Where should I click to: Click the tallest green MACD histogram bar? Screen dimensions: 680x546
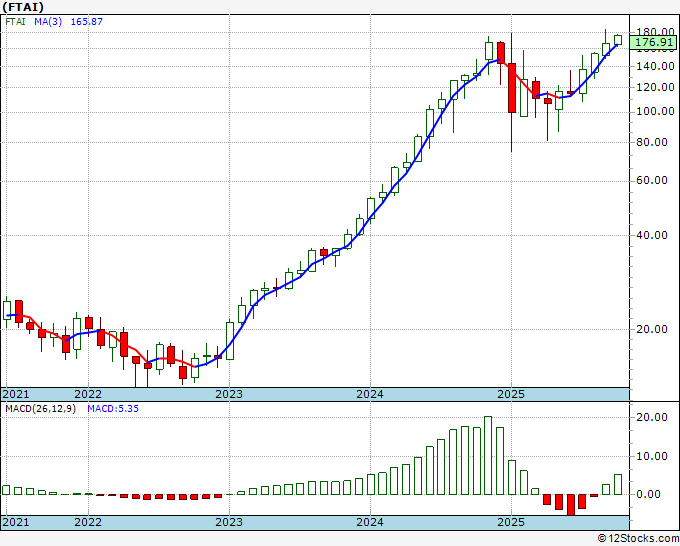[488, 455]
